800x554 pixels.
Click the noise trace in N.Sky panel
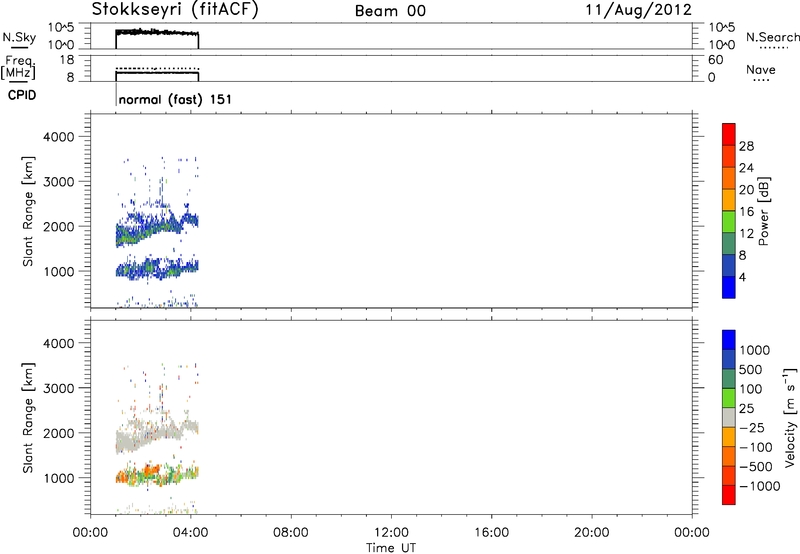[x=157, y=32]
